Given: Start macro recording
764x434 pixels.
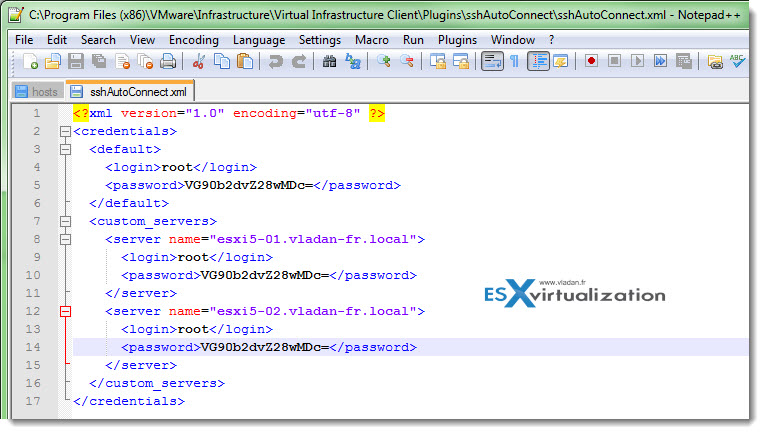Looking at the screenshot, I should 592,61.
